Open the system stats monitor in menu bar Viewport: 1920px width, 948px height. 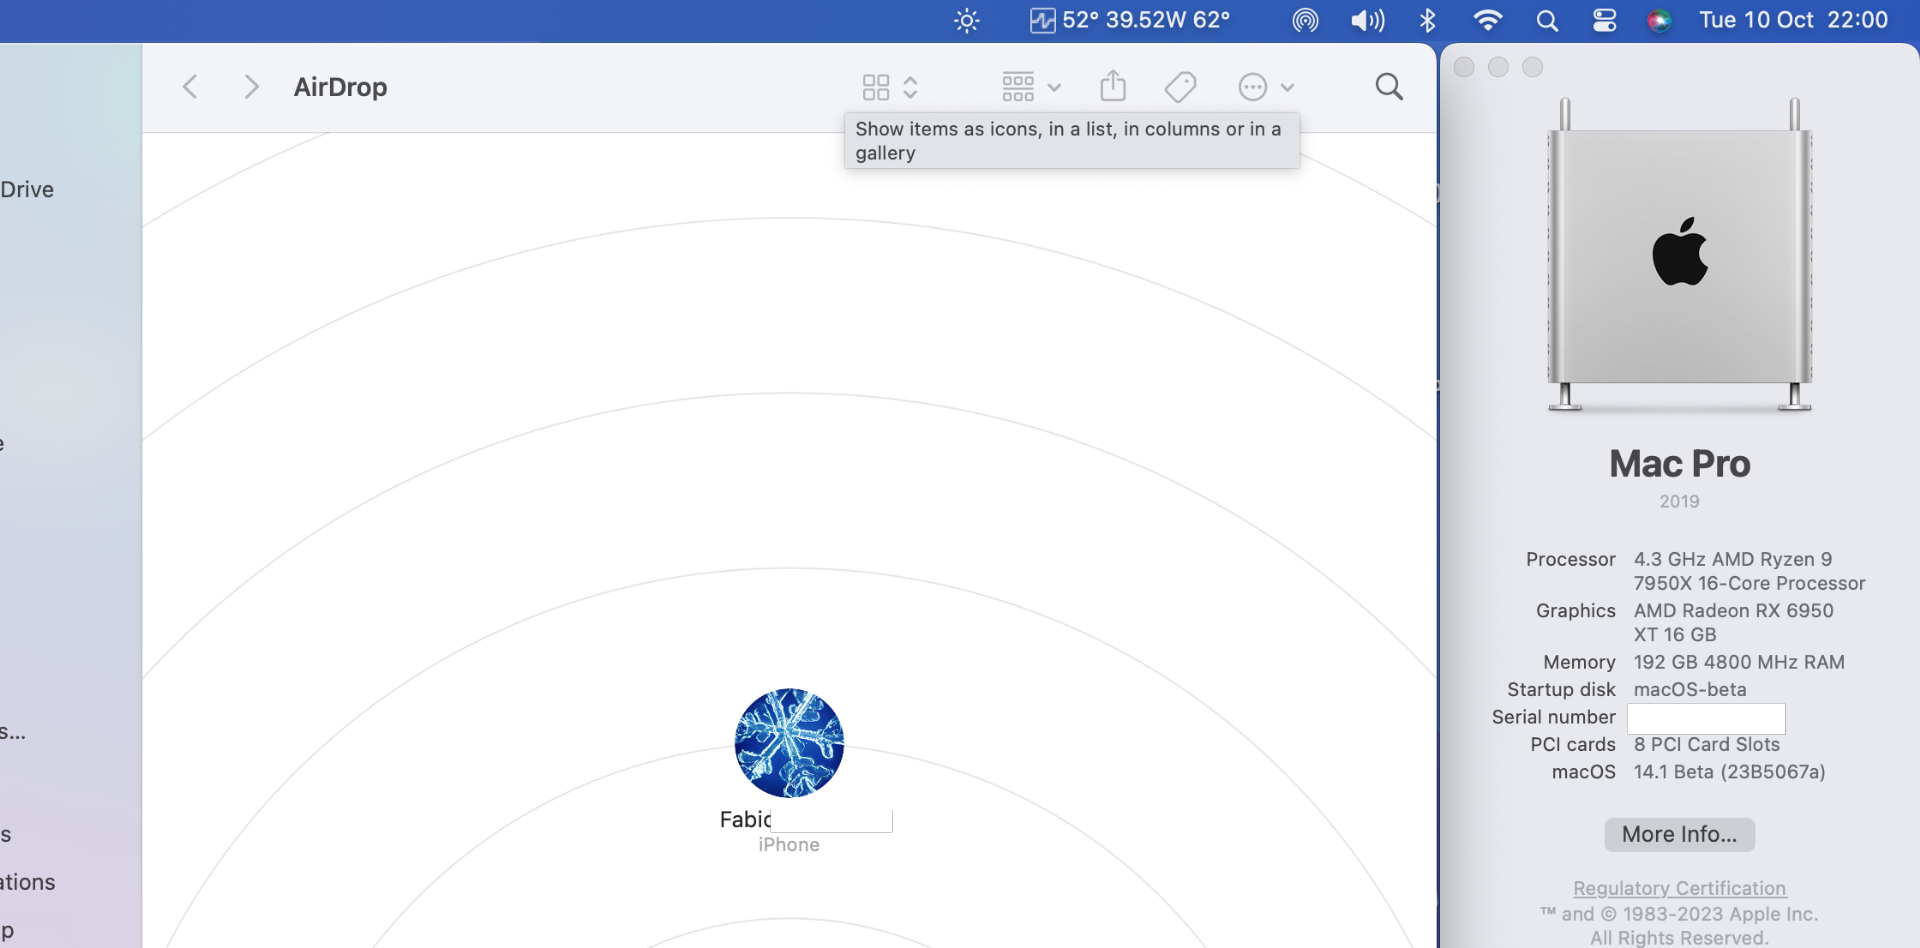click(x=1130, y=20)
